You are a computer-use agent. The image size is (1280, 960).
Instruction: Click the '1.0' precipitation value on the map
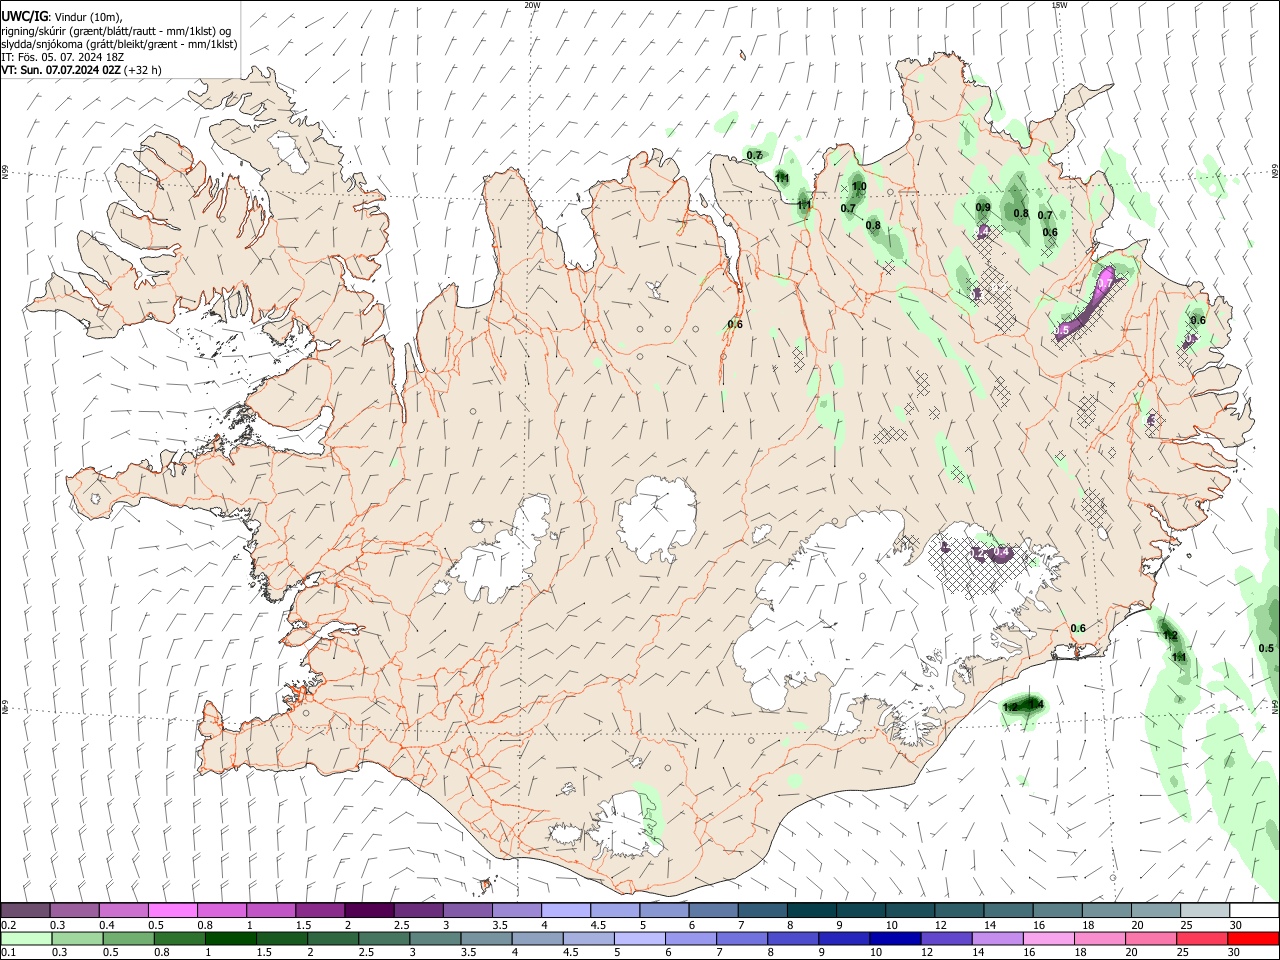859,186
